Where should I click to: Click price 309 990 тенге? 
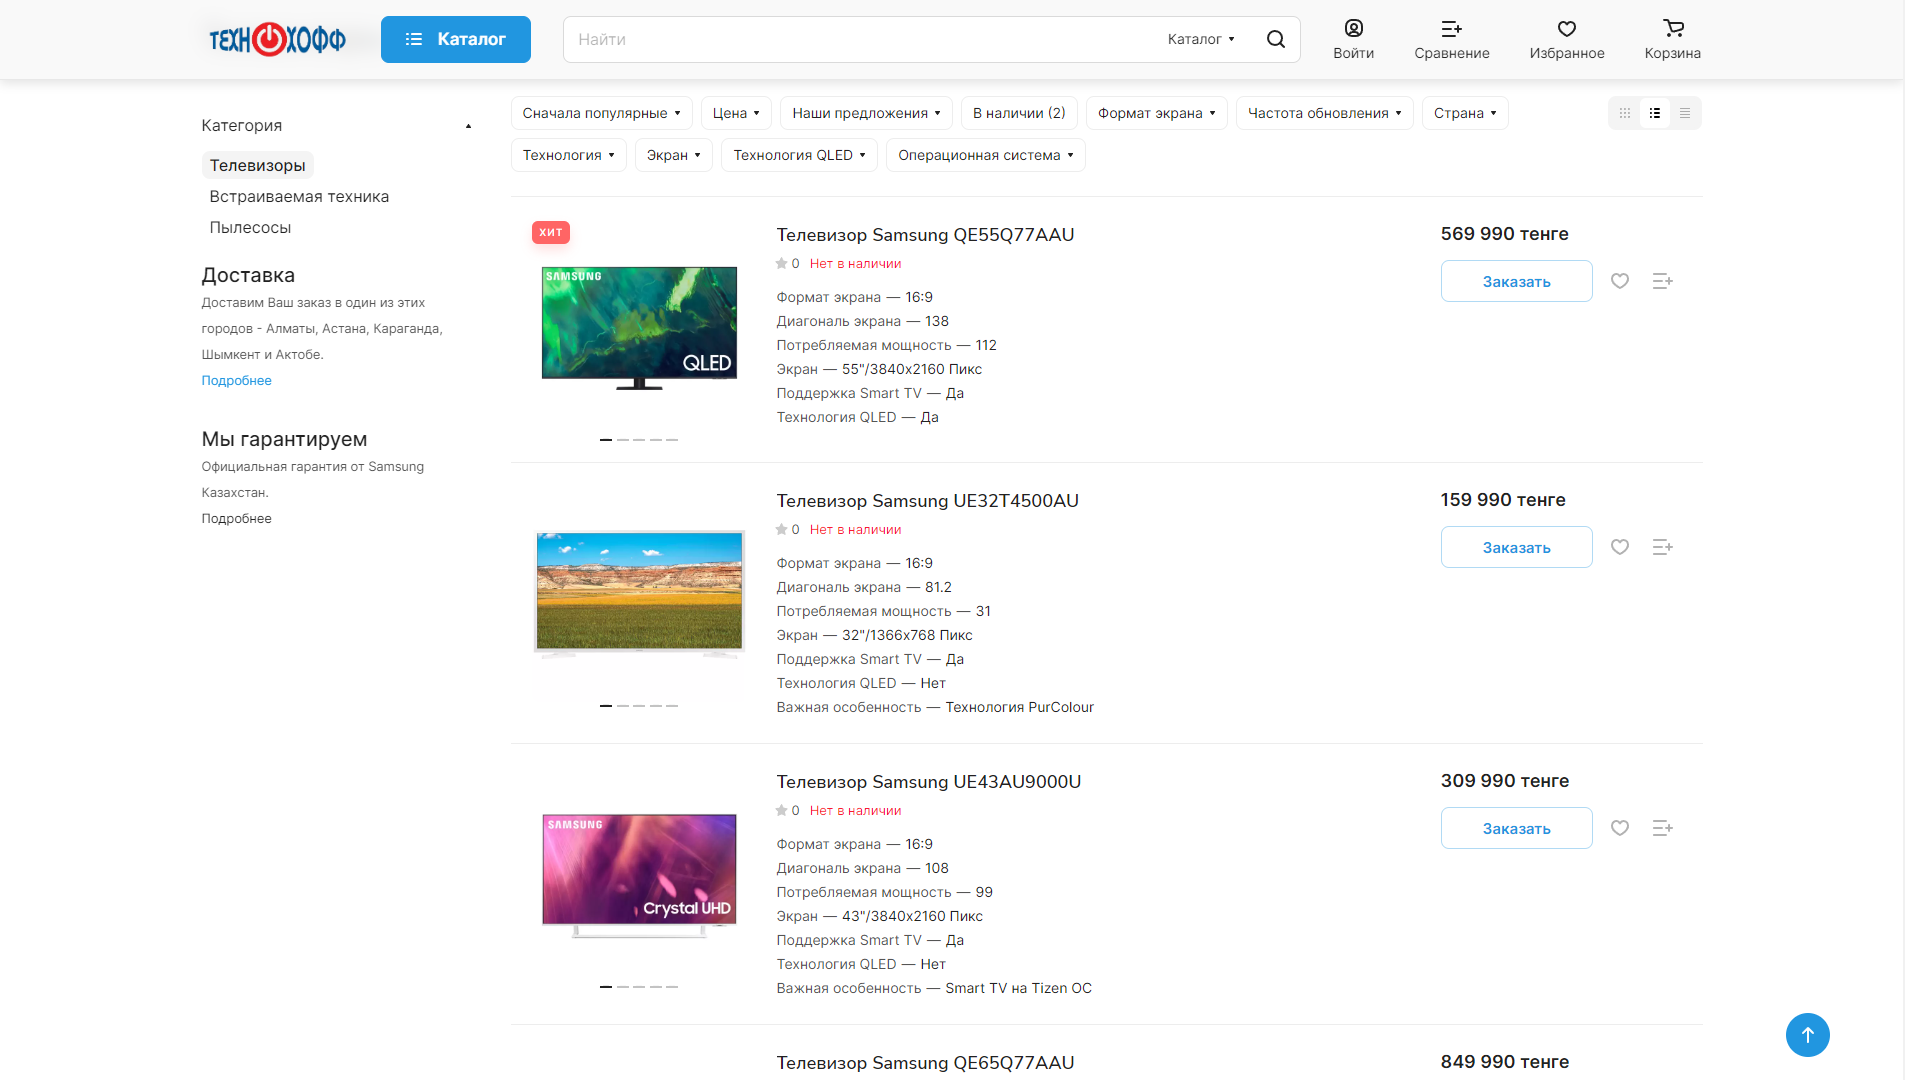pos(1504,781)
